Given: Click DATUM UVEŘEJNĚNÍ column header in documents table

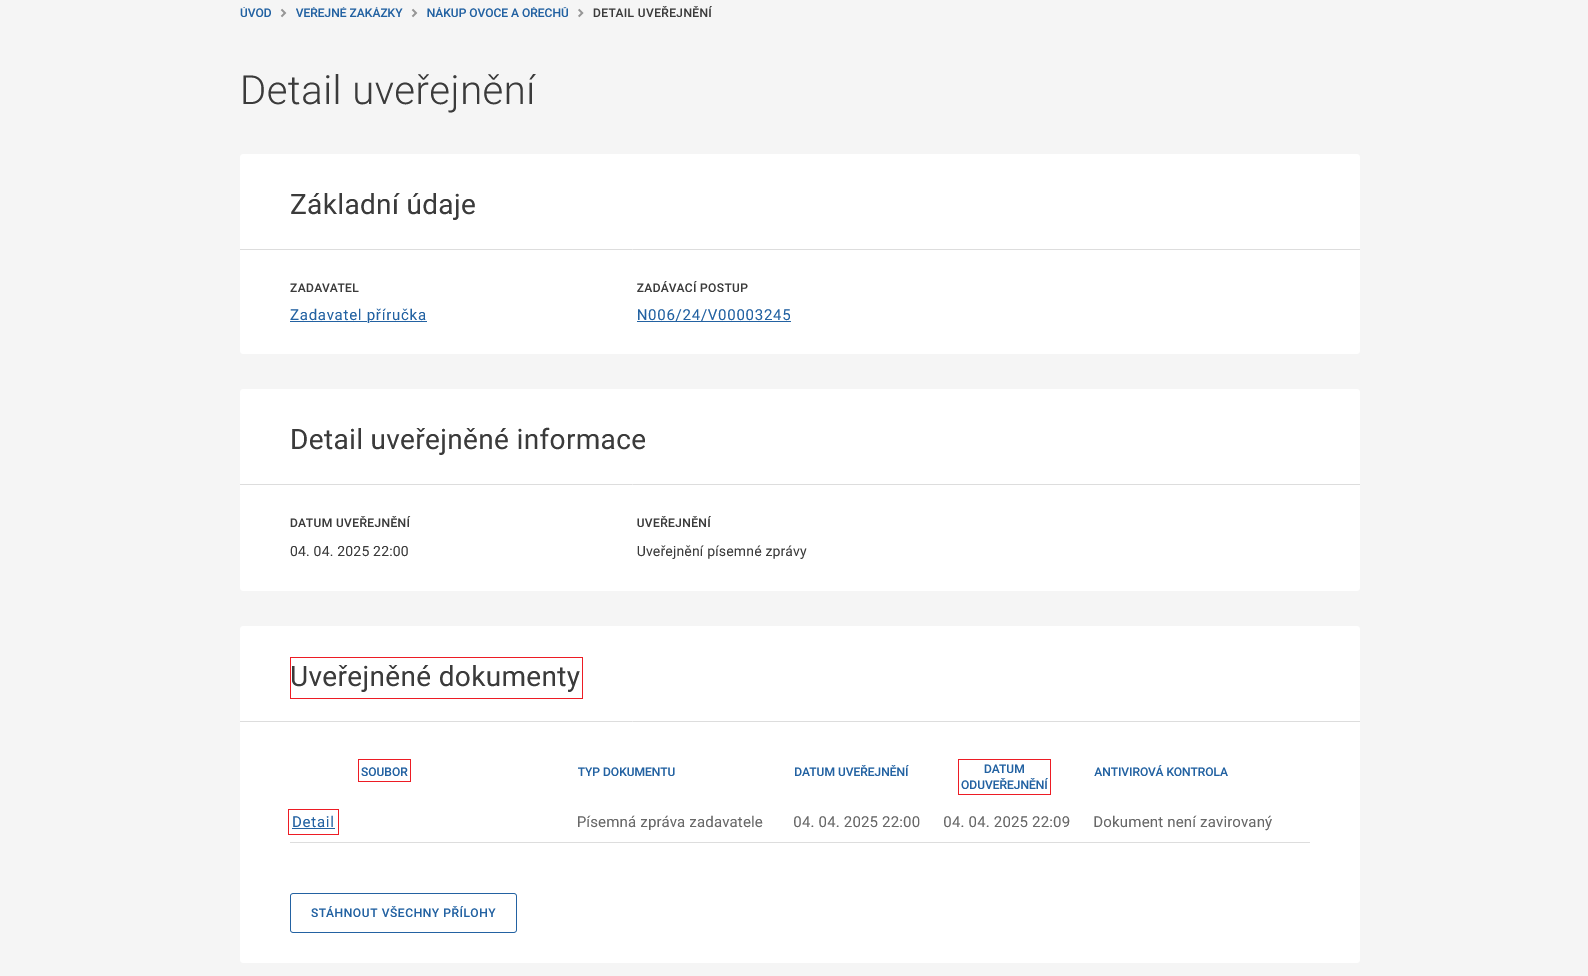Looking at the screenshot, I should point(851,772).
